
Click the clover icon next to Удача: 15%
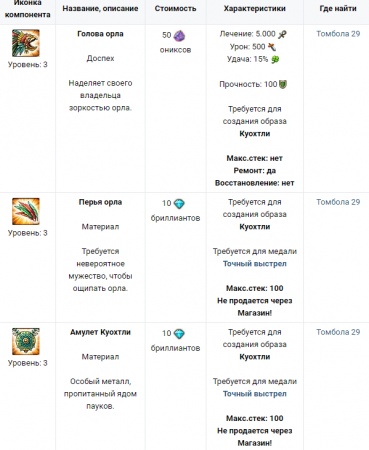[275, 60]
